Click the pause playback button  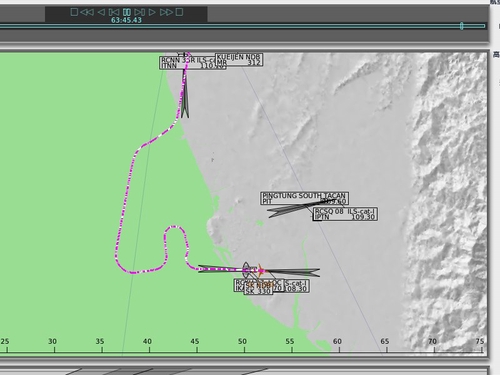click(x=127, y=12)
